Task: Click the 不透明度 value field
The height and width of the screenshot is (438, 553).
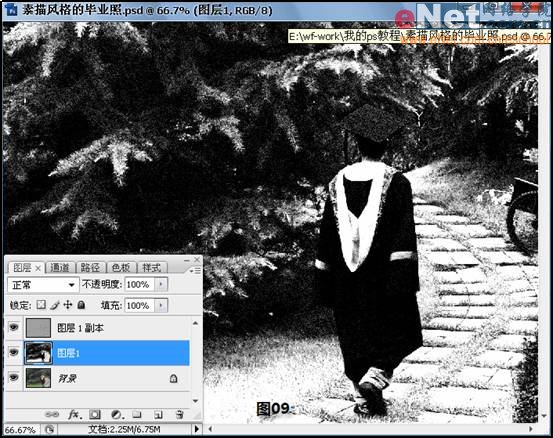Action: coord(140,284)
